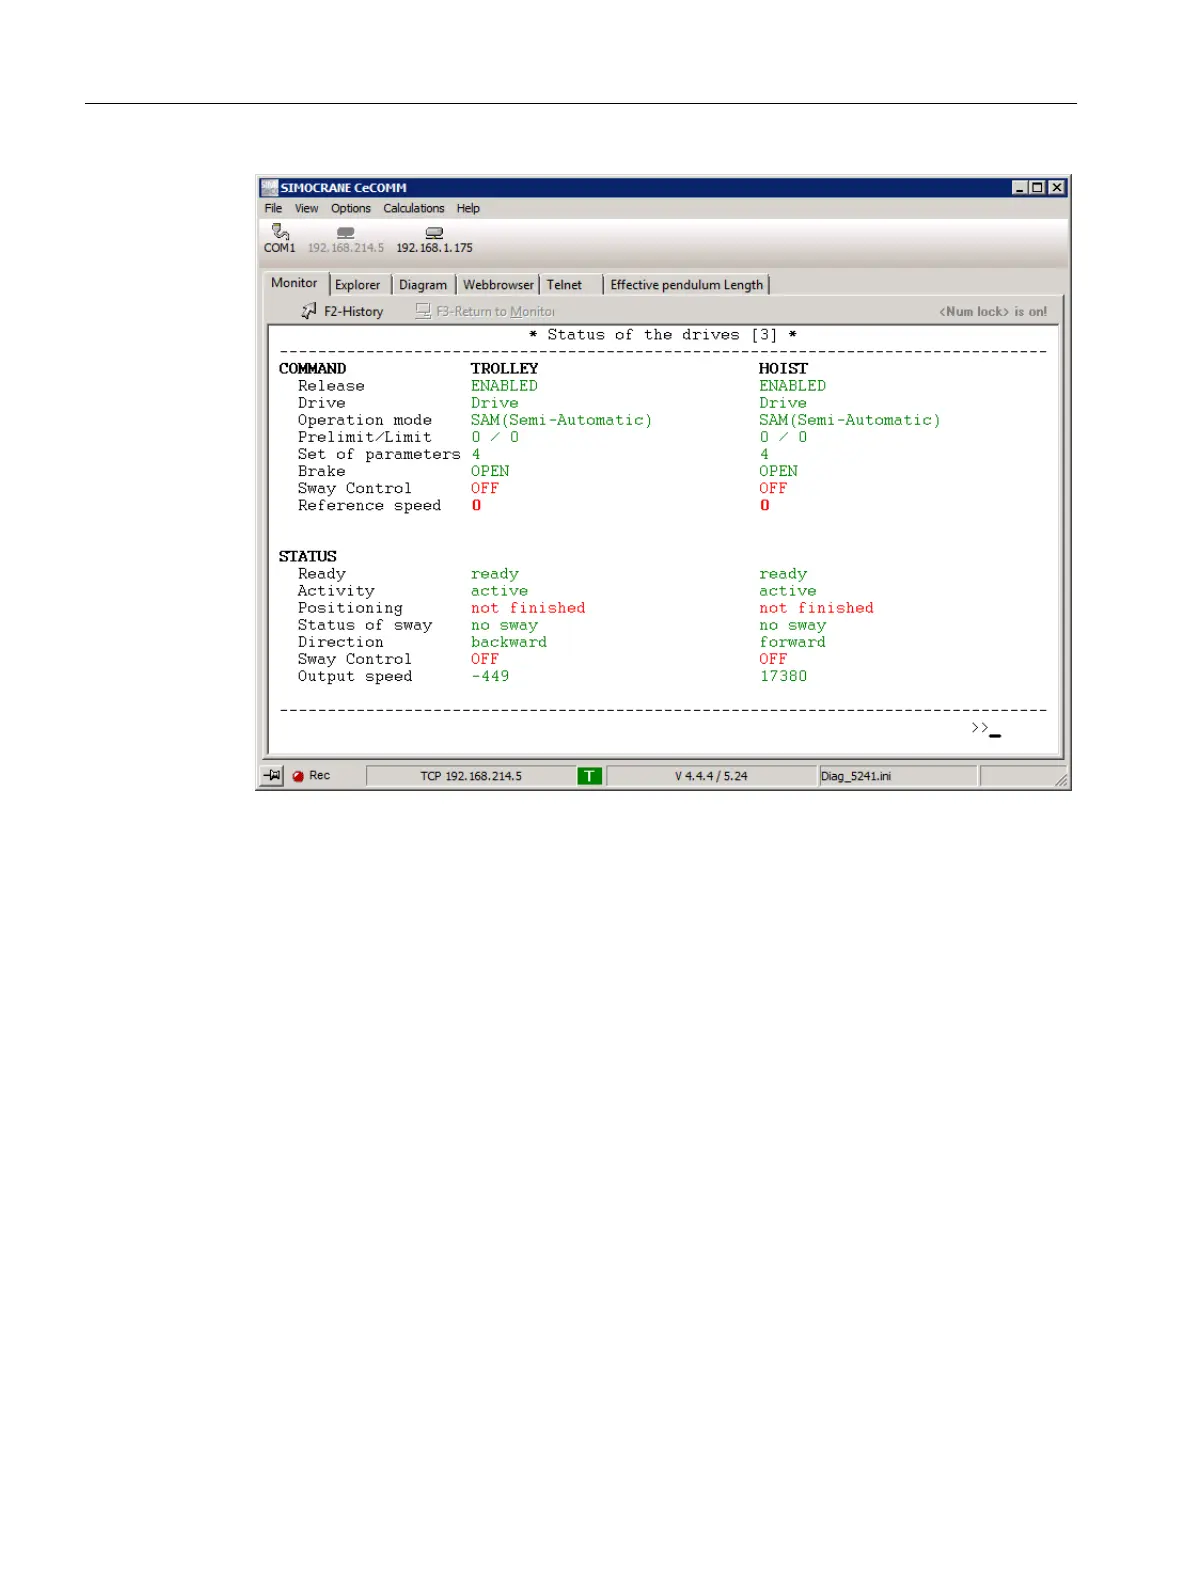The image size is (1191, 1587).
Task: Click the HOIST Release value ENABLED
Action: (x=793, y=386)
